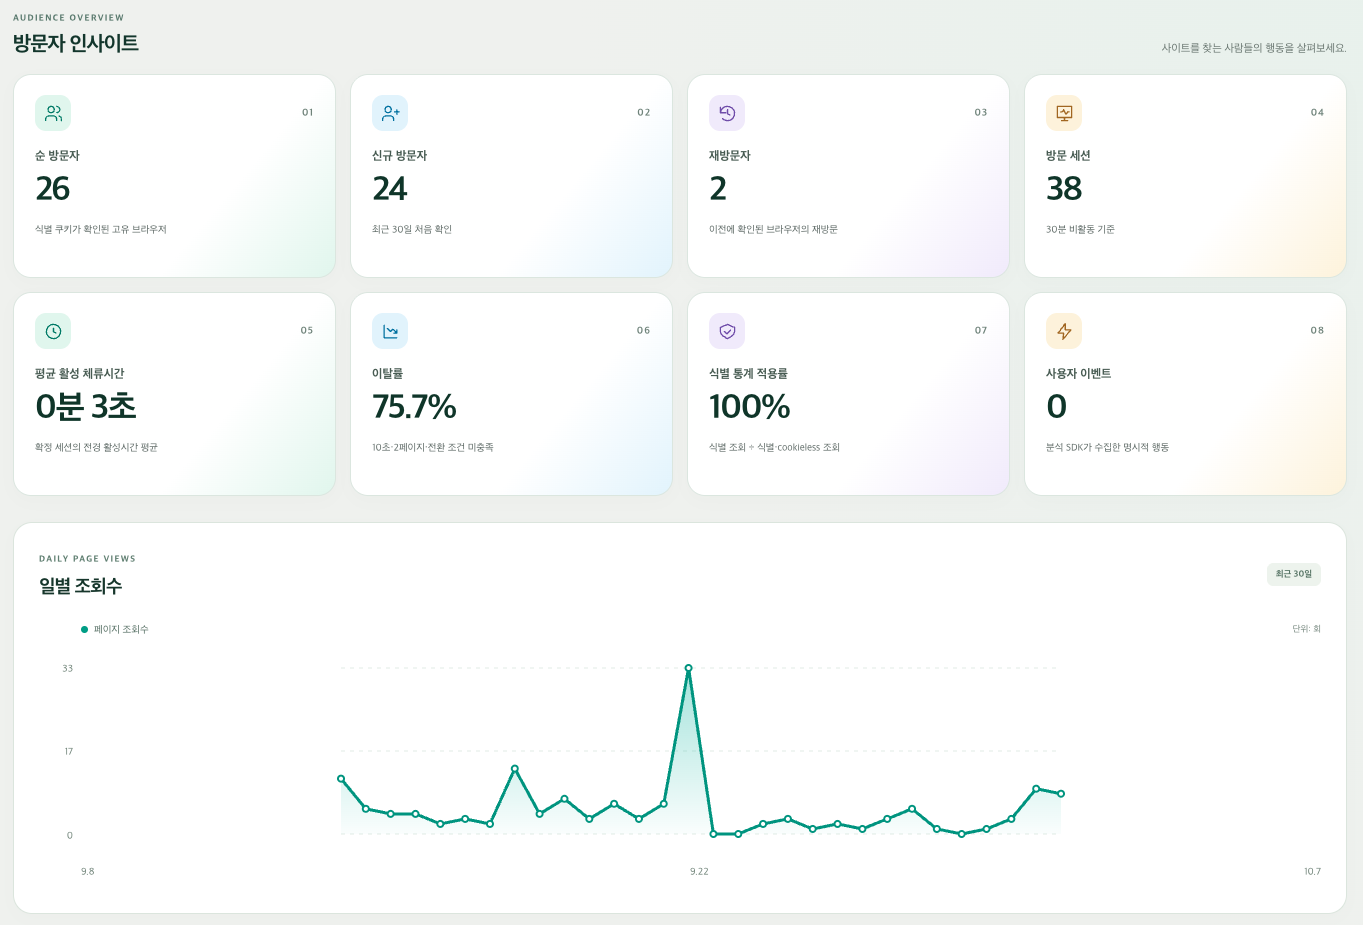Screen dimensions: 1363x925
Task: Click the 일별 조회수 chart heading
Action: pos(80,586)
